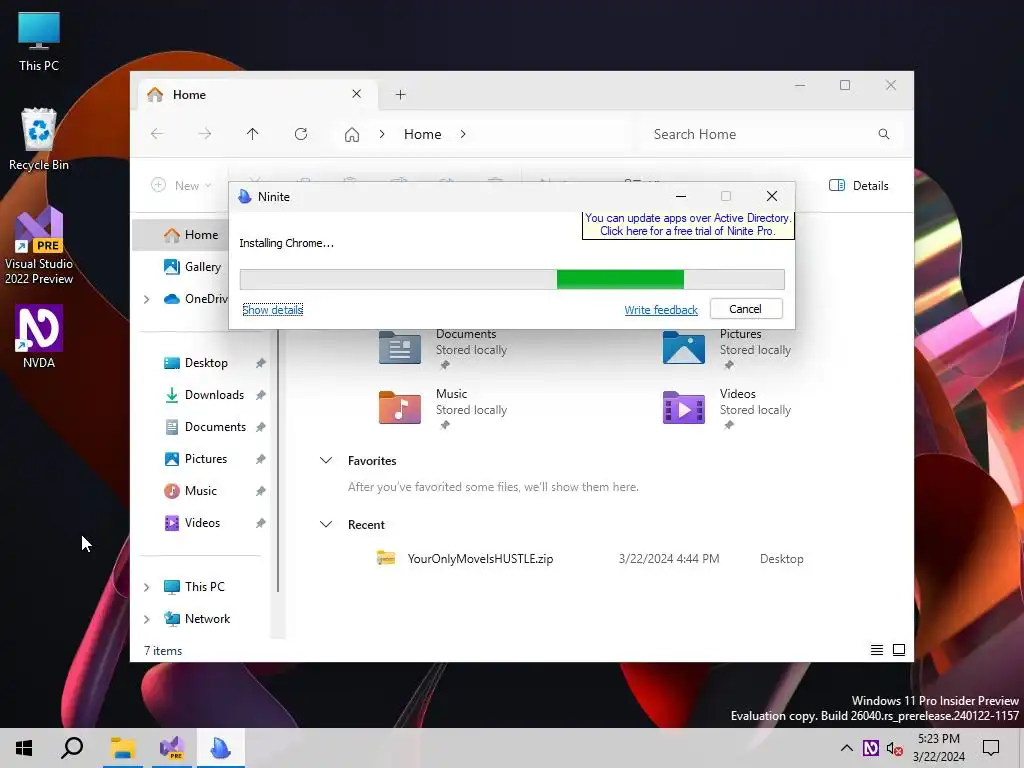This screenshot has height=768, width=1024.
Task: Expand This PC tree node
Action: [x=147, y=587]
